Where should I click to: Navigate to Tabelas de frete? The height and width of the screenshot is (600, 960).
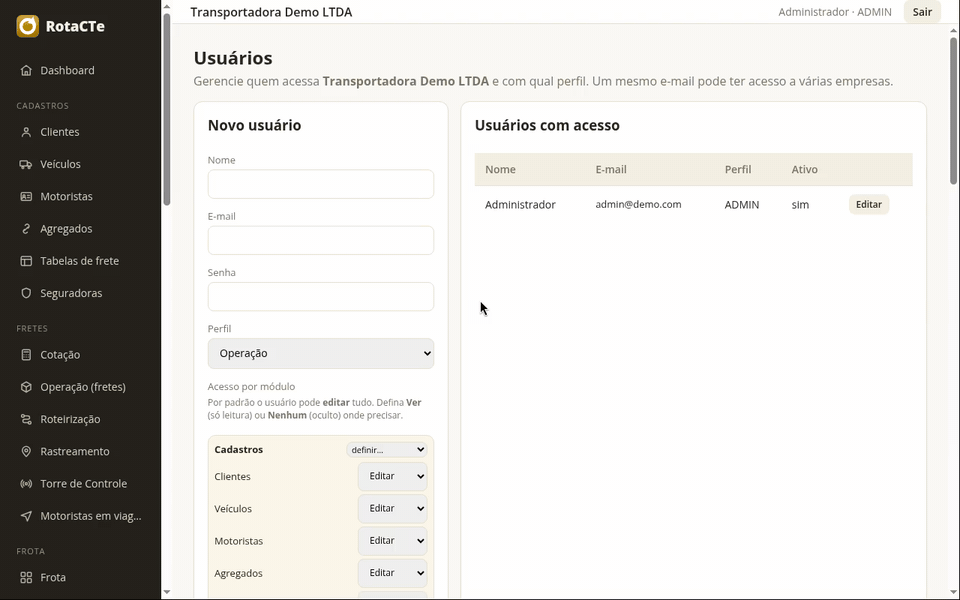pyautogui.click(x=80, y=261)
